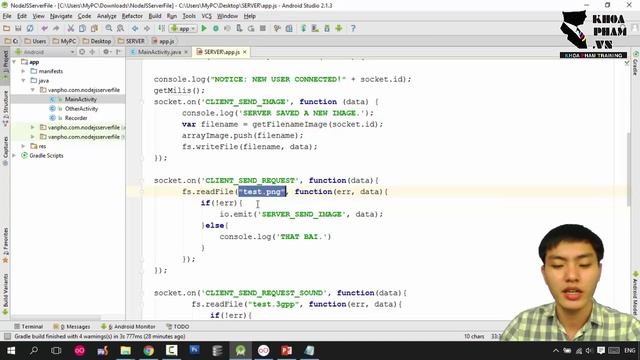Open Chrome from the taskbar
Viewport: 640px width, 360px height.
click(149, 351)
